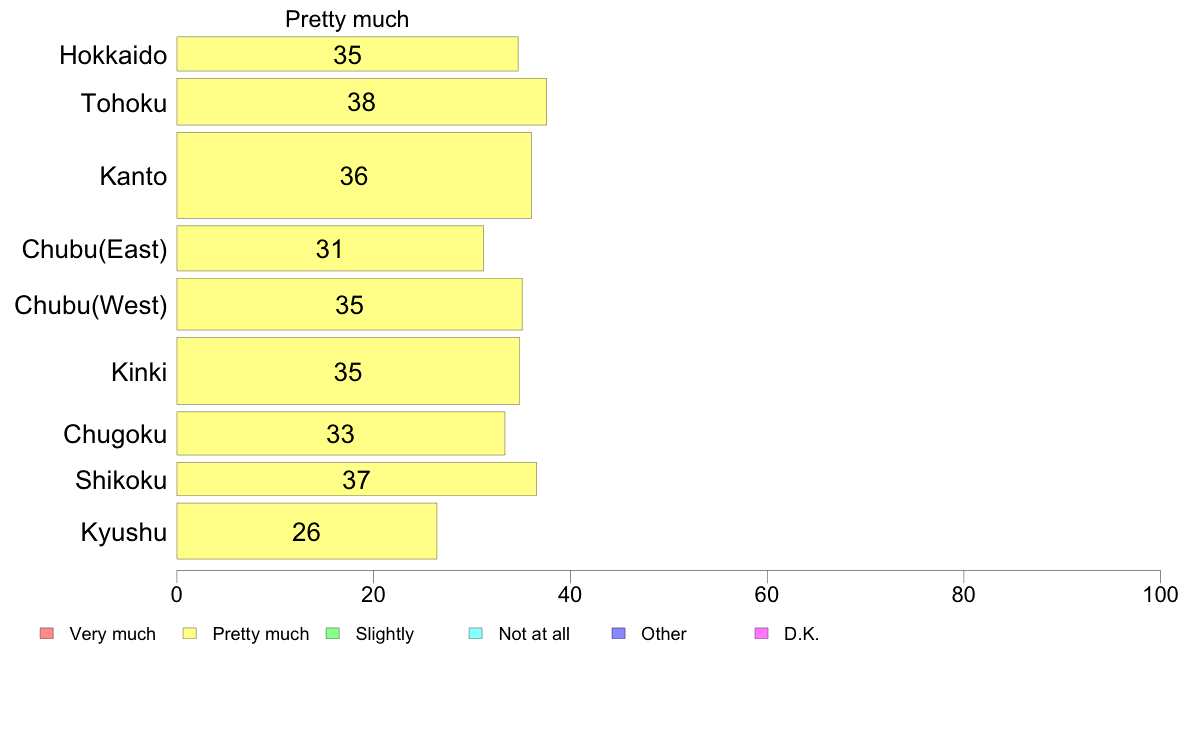Image resolution: width=1188 pixels, height=736 pixels.
Task: Select the Tohoku bar labeled 38
Action: click(361, 102)
